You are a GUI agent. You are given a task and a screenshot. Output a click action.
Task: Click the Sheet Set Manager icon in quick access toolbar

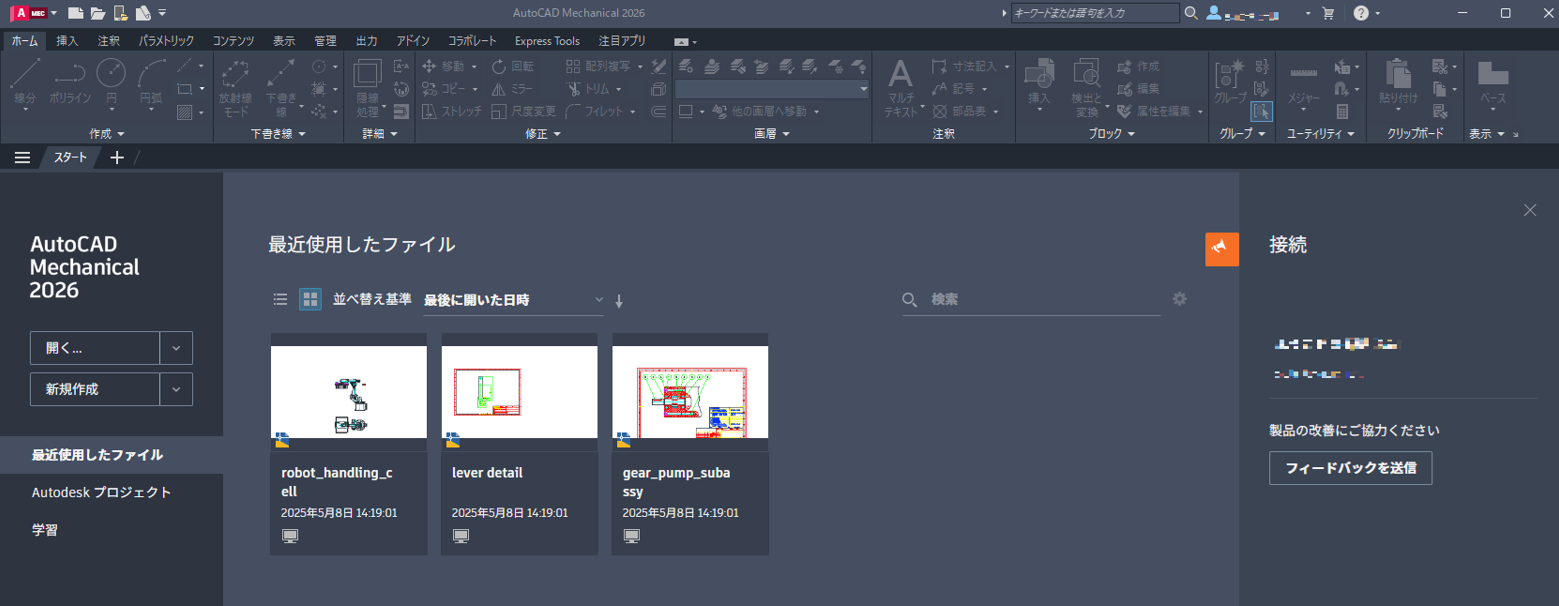tap(143, 13)
